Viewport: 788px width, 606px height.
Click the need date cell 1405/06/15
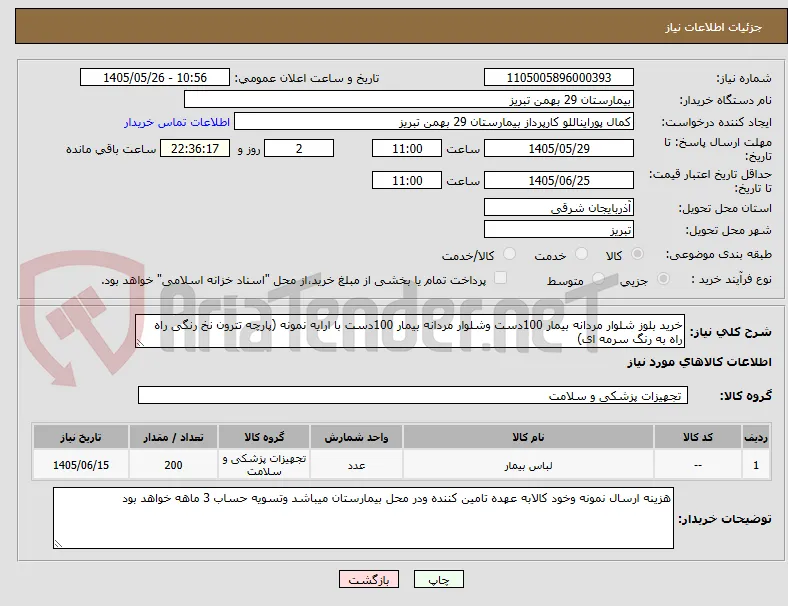(81, 465)
